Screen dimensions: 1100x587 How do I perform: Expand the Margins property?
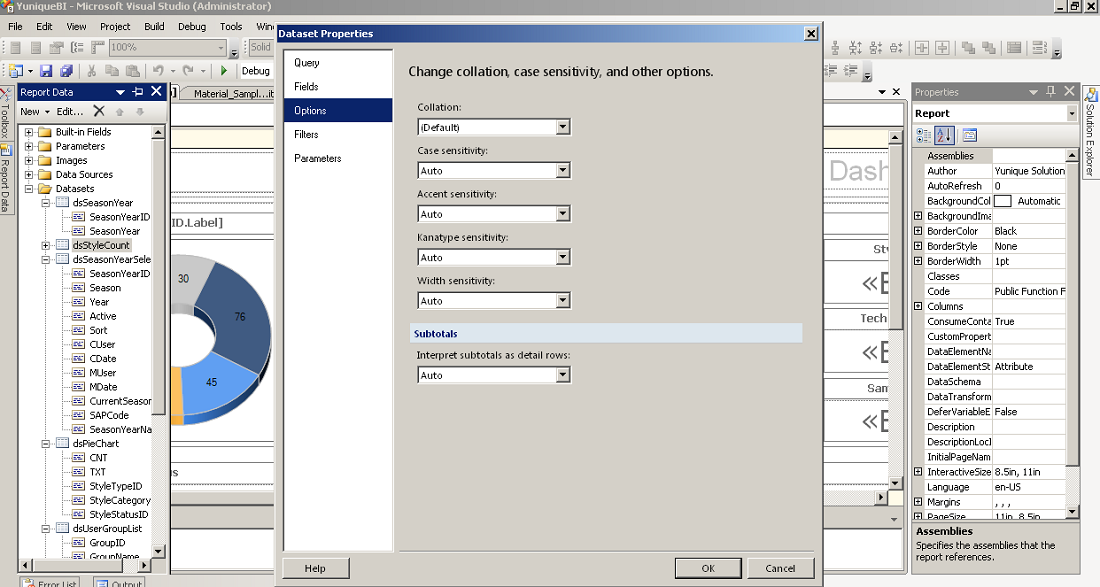click(918, 502)
